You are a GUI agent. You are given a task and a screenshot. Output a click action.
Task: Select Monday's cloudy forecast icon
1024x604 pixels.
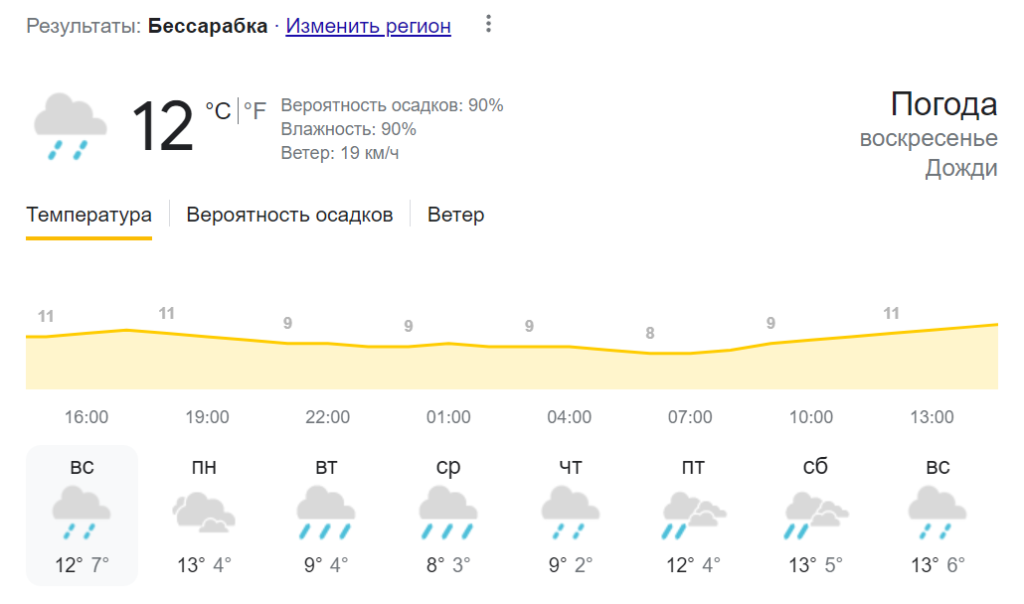click(x=204, y=512)
